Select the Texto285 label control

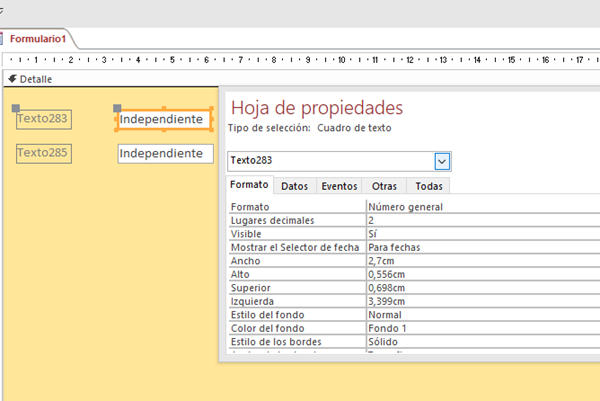click(43, 153)
